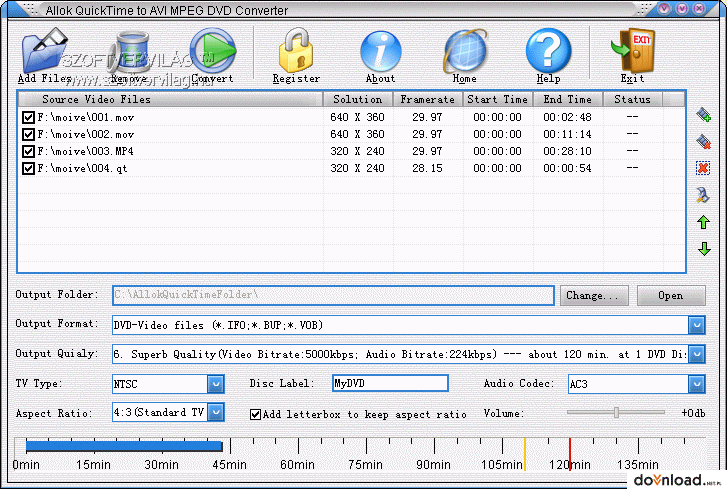Viewport: 727px width, 489px height.
Task: Select the F:\moive\002.mov file row
Action: coord(352,134)
